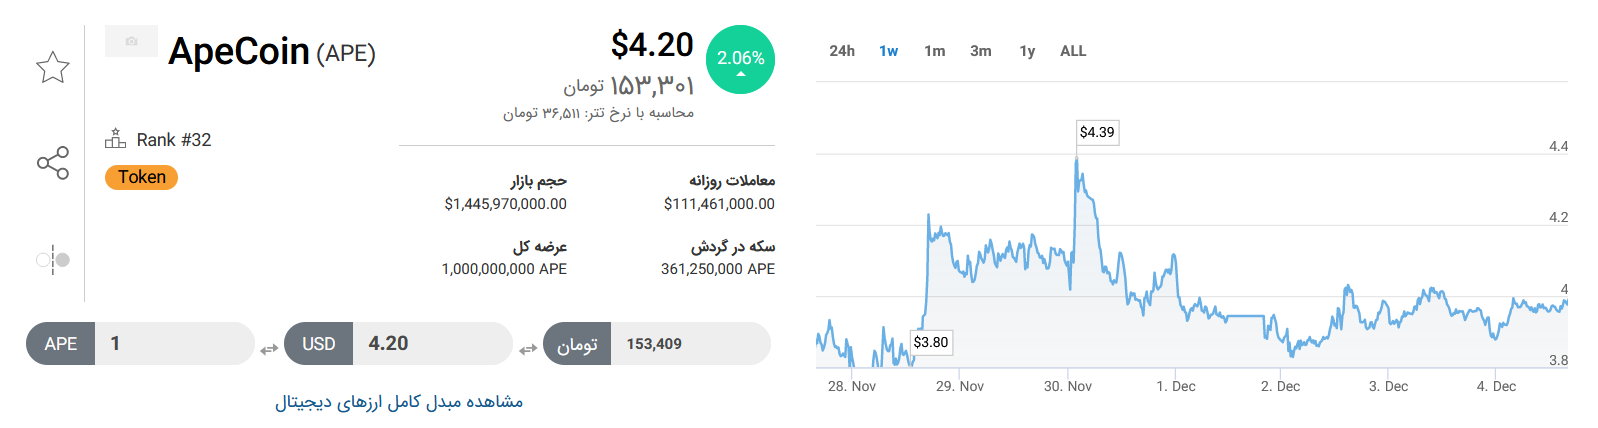1598x428 pixels.
Task: Click the orange Token badge
Action: coord(142,177)
